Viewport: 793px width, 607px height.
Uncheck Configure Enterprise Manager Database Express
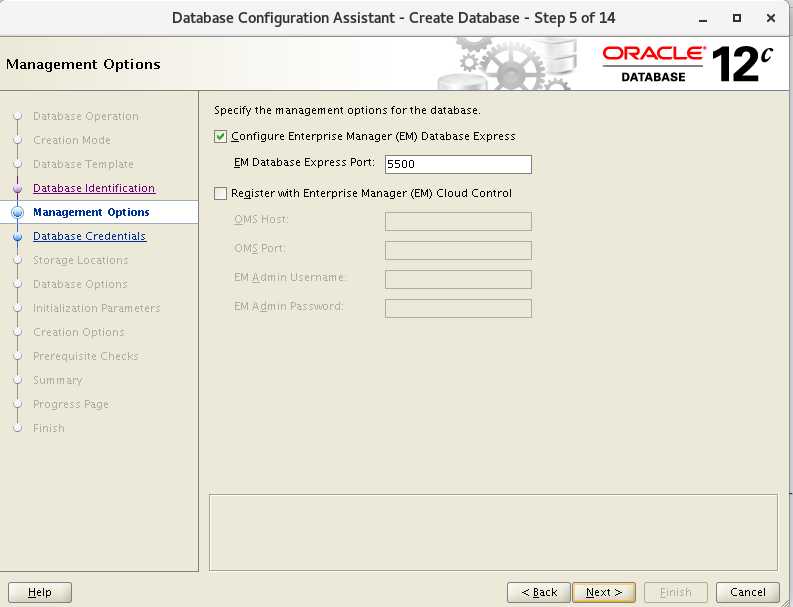[x=221, y=137]
